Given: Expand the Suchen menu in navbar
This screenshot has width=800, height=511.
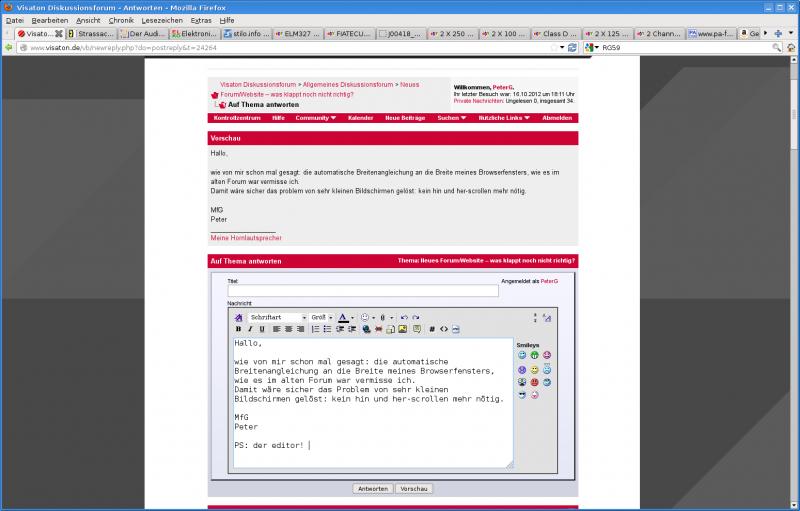Looking at the screenshot, I should tap(451, 118).
